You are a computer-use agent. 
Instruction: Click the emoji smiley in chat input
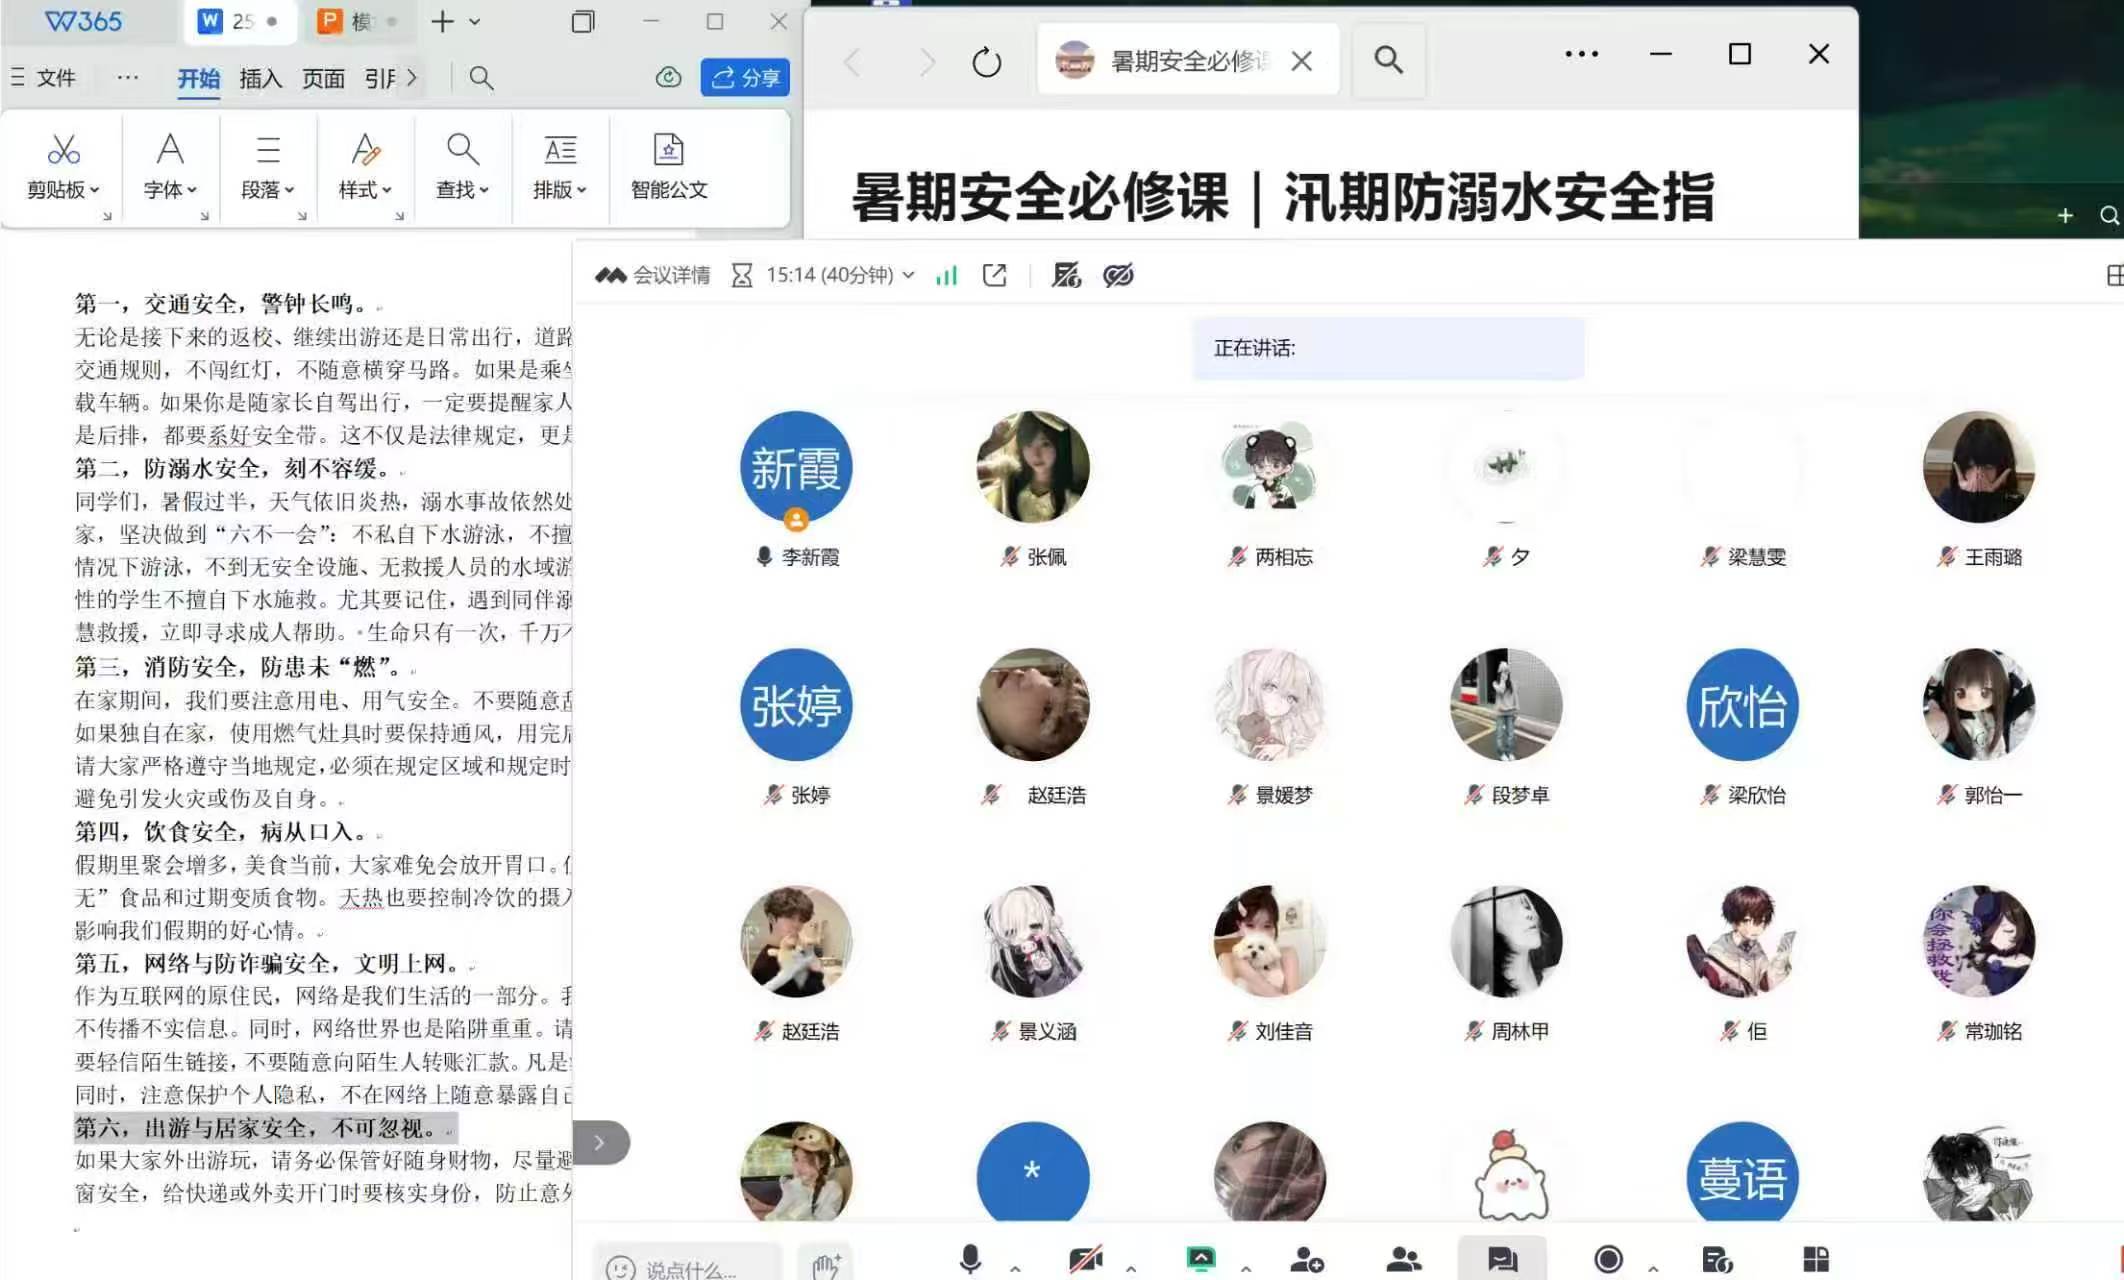pos(620,1268)
